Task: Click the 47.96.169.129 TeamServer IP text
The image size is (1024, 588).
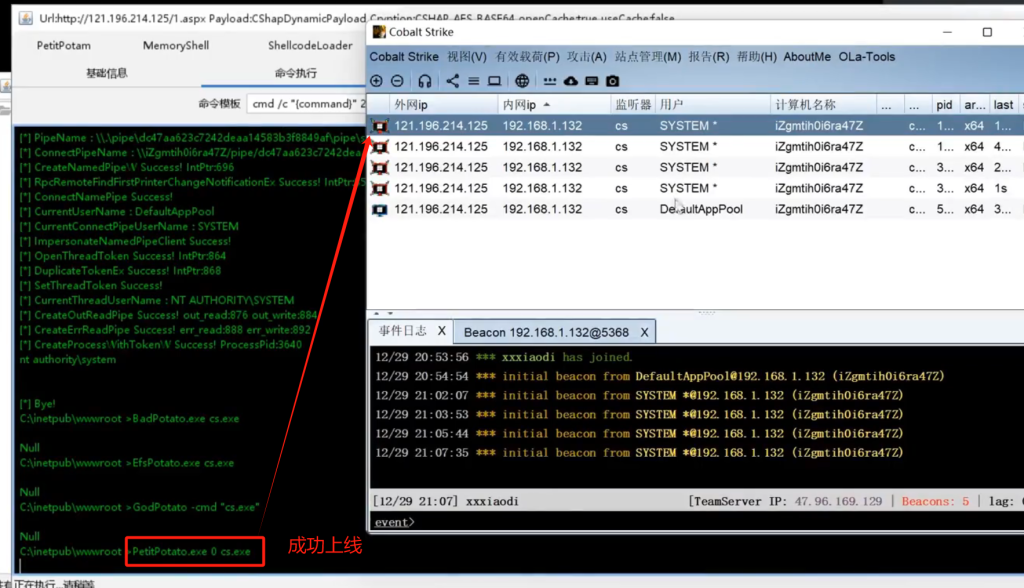Action: [x=838, y=502]
